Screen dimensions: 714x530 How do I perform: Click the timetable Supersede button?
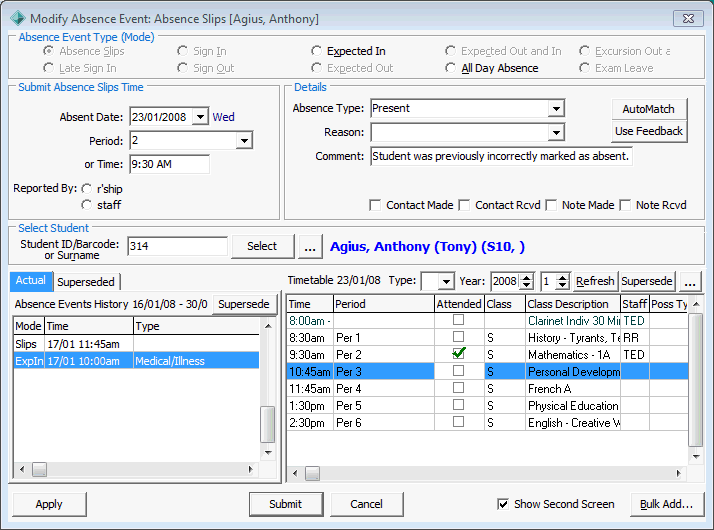click(647, 281)
